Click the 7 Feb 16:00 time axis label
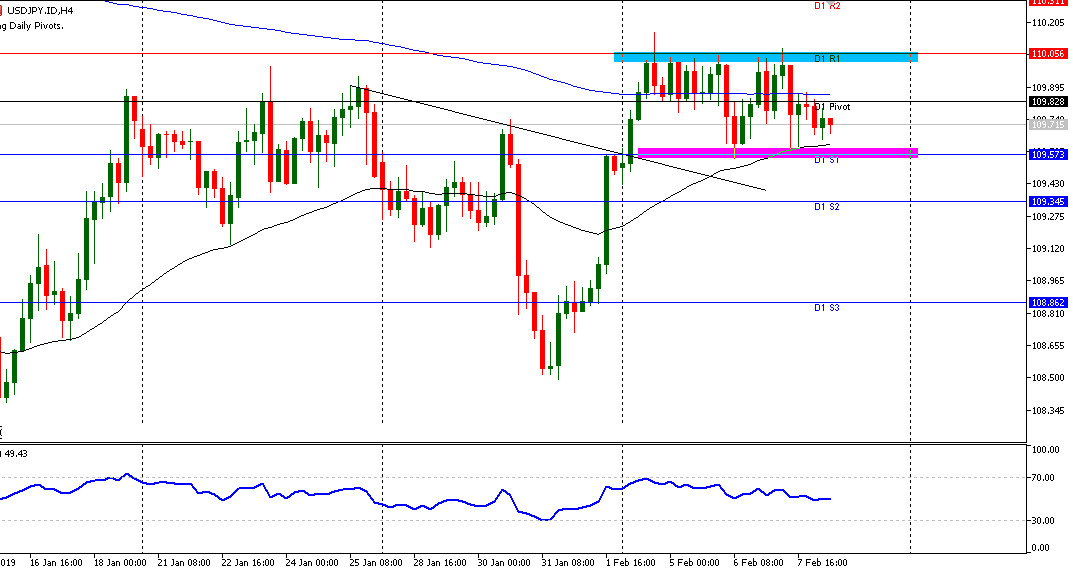Viewport: 1073px width, 571px height. [823, 562]
